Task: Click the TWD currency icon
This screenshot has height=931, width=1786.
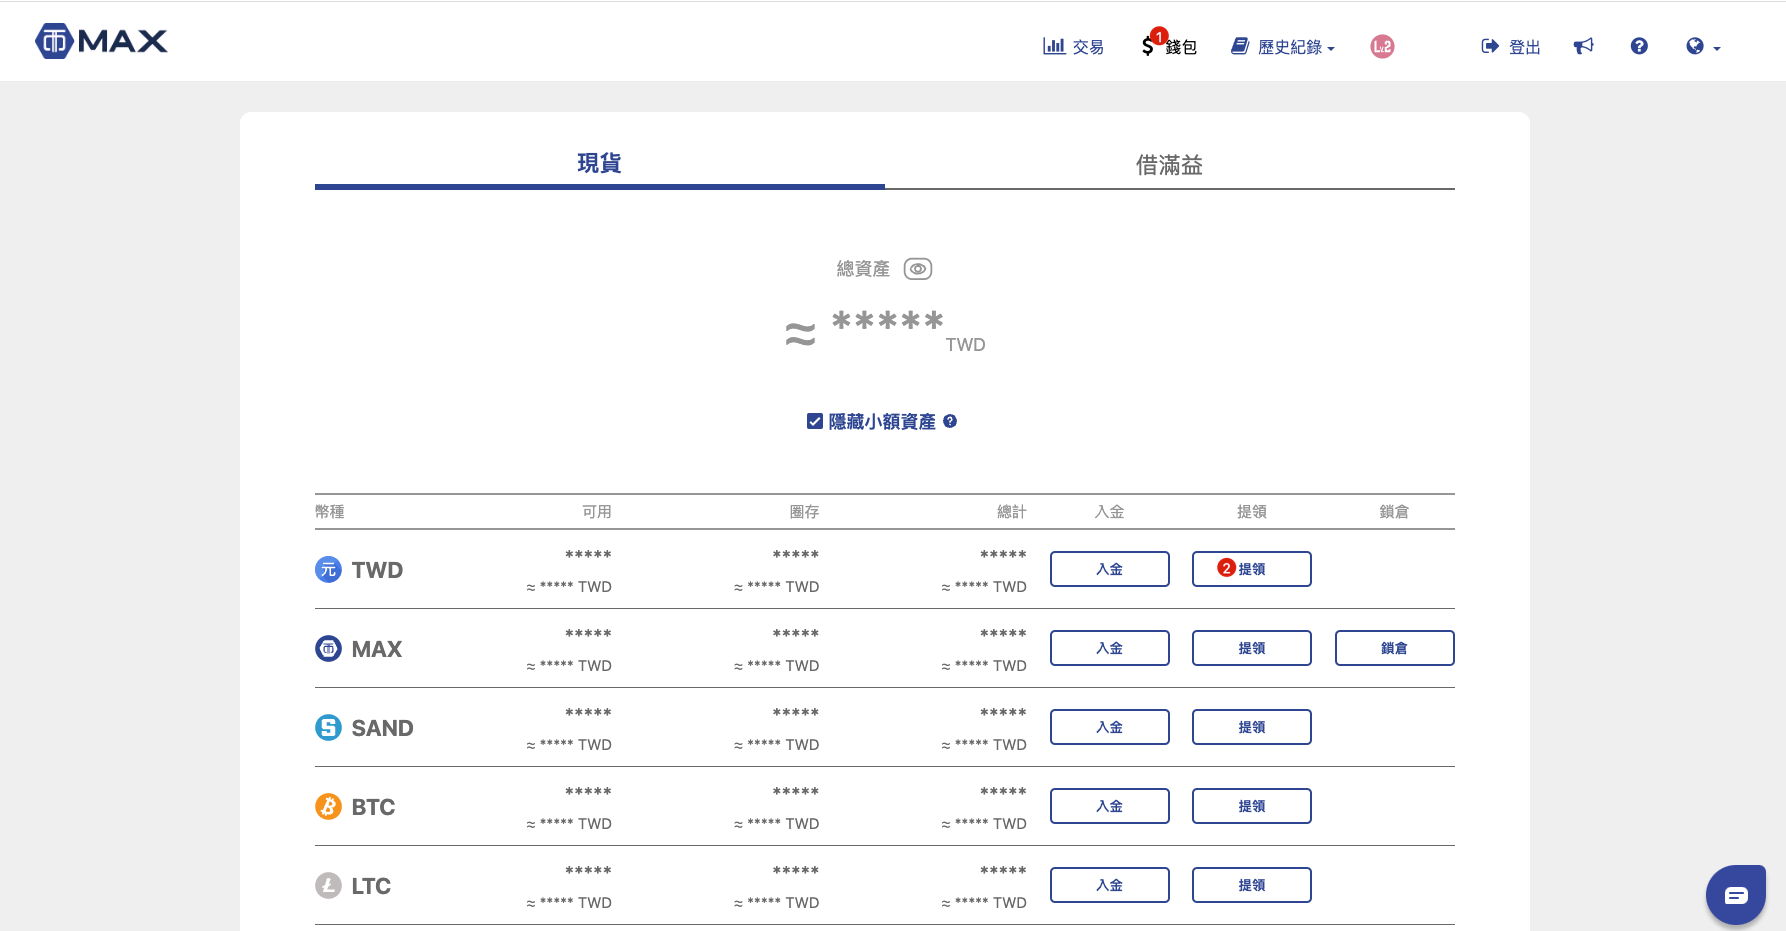Action: click(x=328, y=569)
